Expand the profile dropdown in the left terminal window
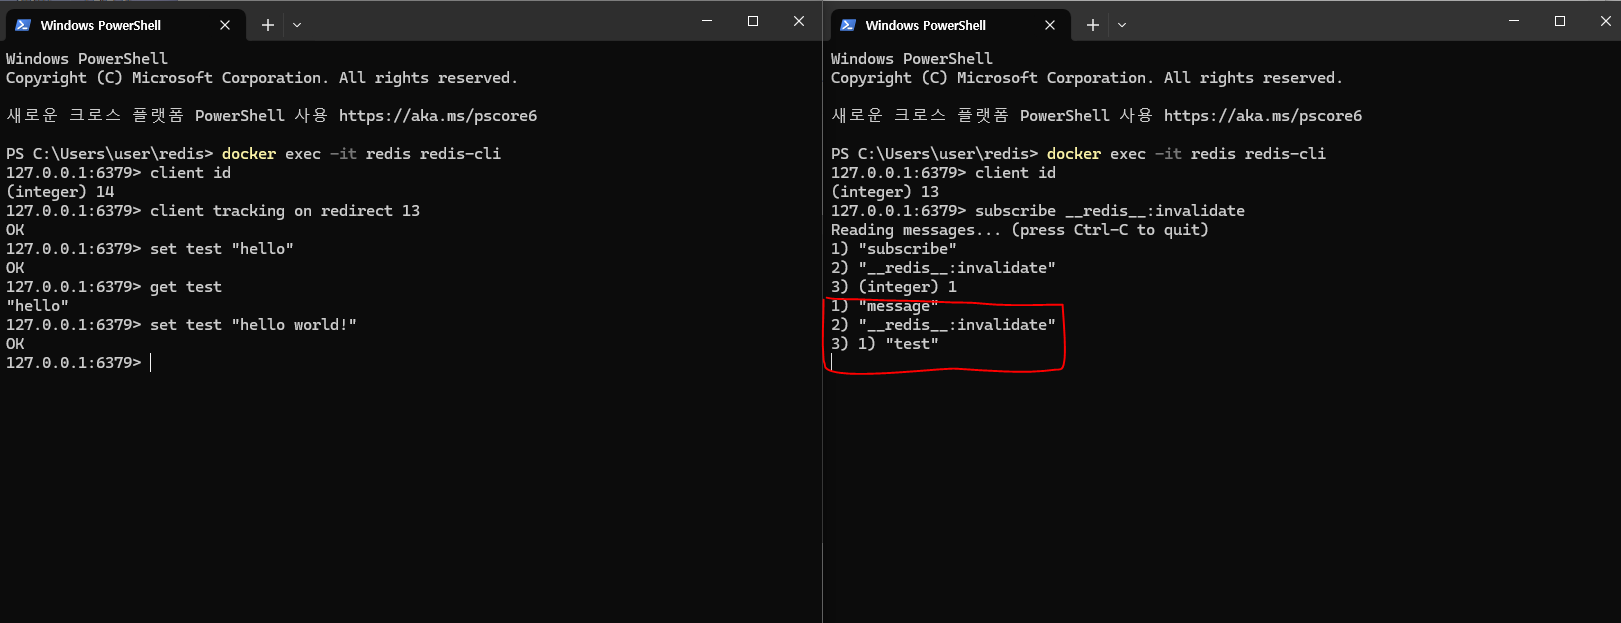Image resolution: width=1621 pixels, height=623 pixels. pyautogui.click(x=297, y=25)
